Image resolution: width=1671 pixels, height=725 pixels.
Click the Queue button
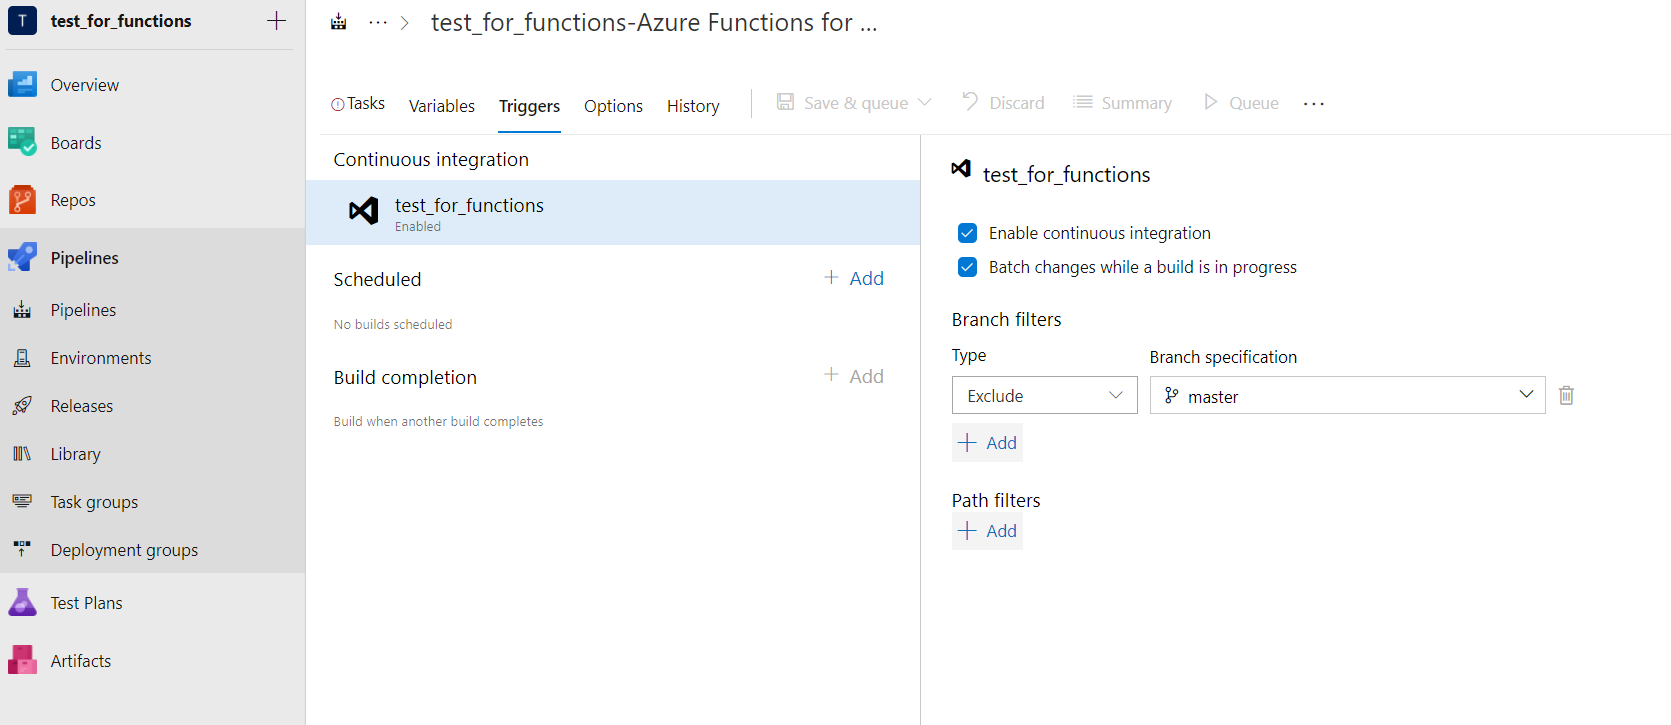[x=1241, y=102]
